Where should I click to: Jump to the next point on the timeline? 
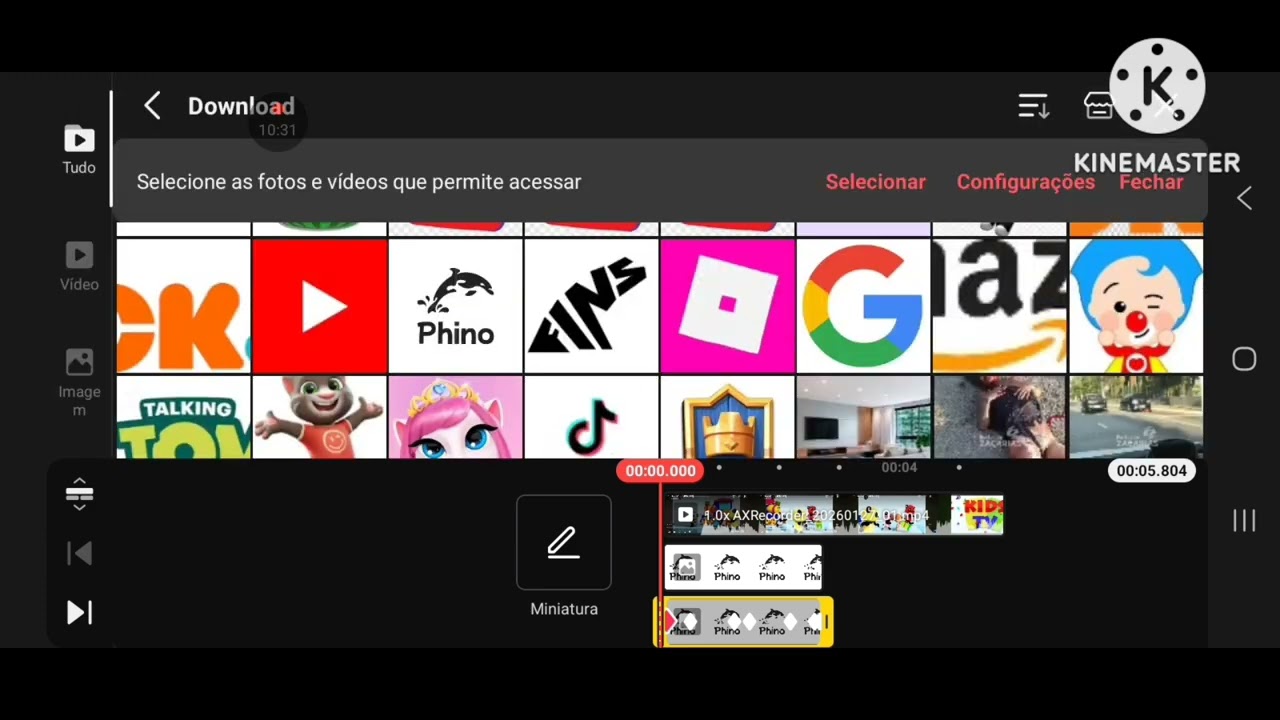click(x=79, y=613)
